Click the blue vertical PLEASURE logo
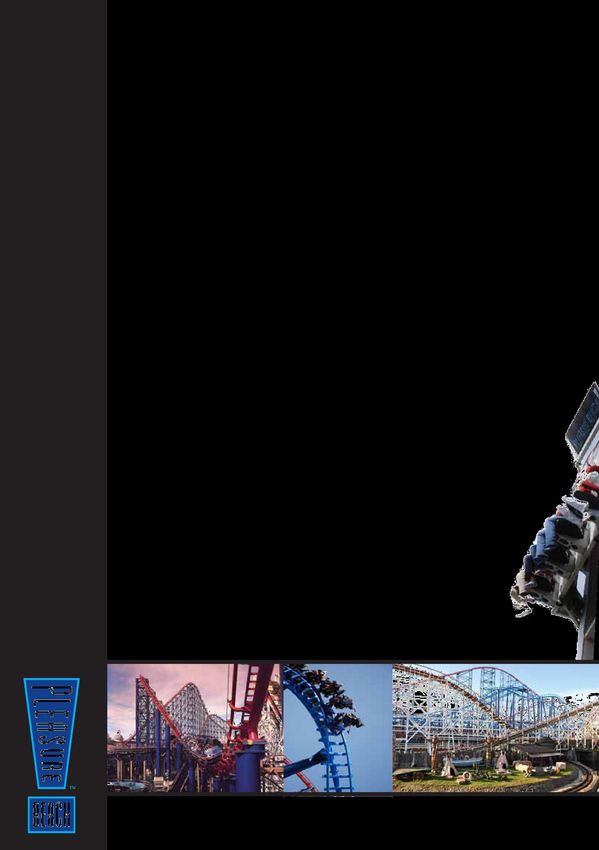This screenshot has width=599, height=850. [x=51, y=733]
